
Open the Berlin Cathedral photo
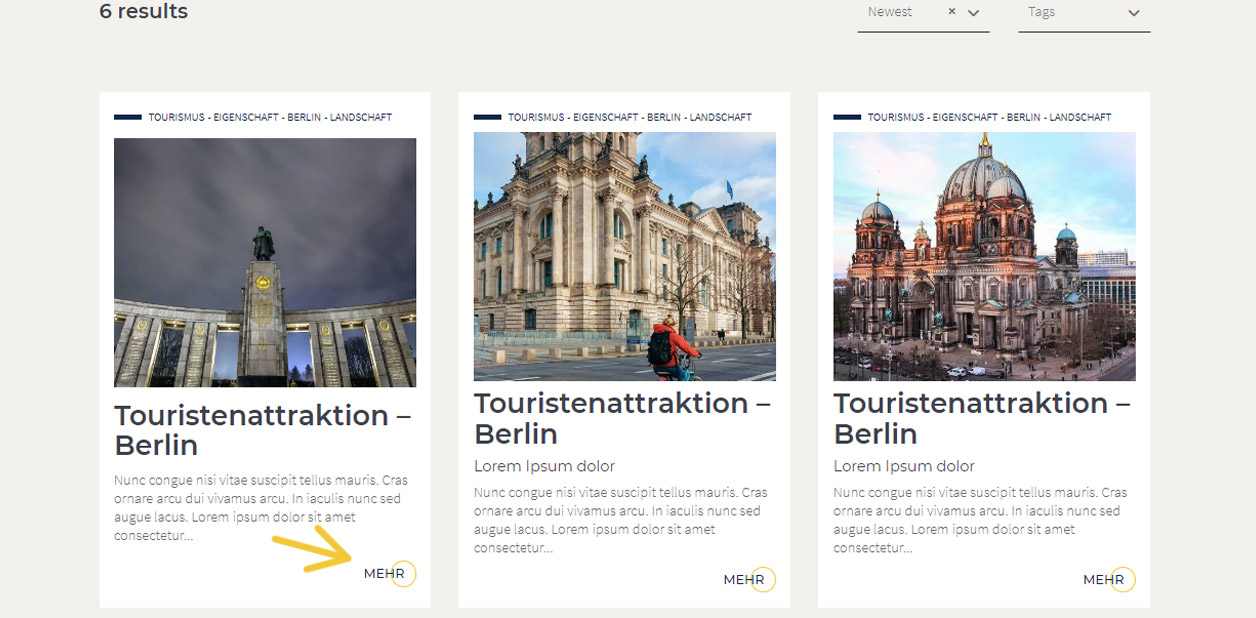coord(984,256)
